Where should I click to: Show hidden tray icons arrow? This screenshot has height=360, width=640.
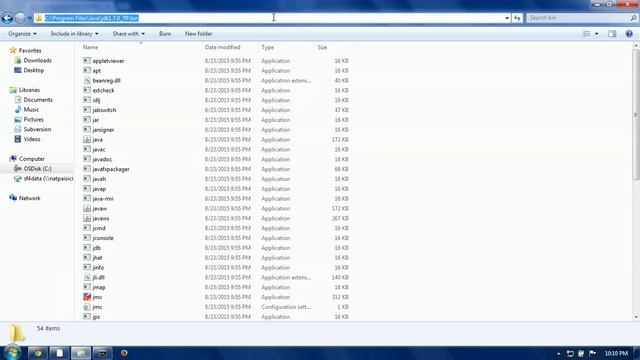(x=558, y=353)
